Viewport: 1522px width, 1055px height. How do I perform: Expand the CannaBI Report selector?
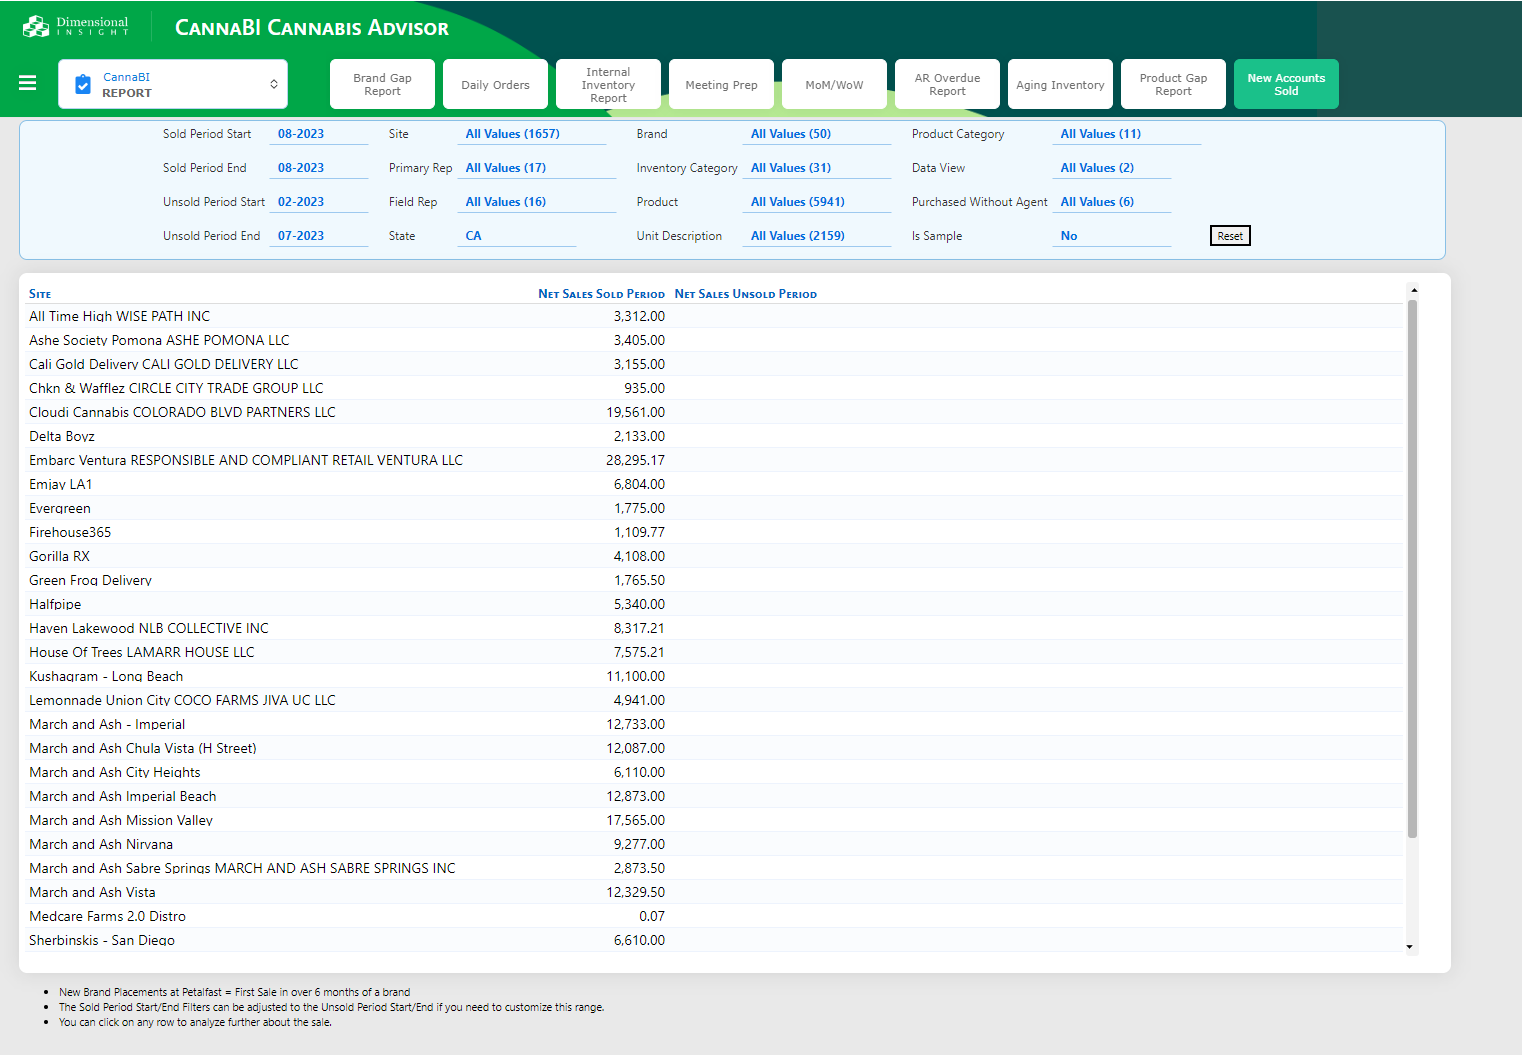(x=273, y=84)
